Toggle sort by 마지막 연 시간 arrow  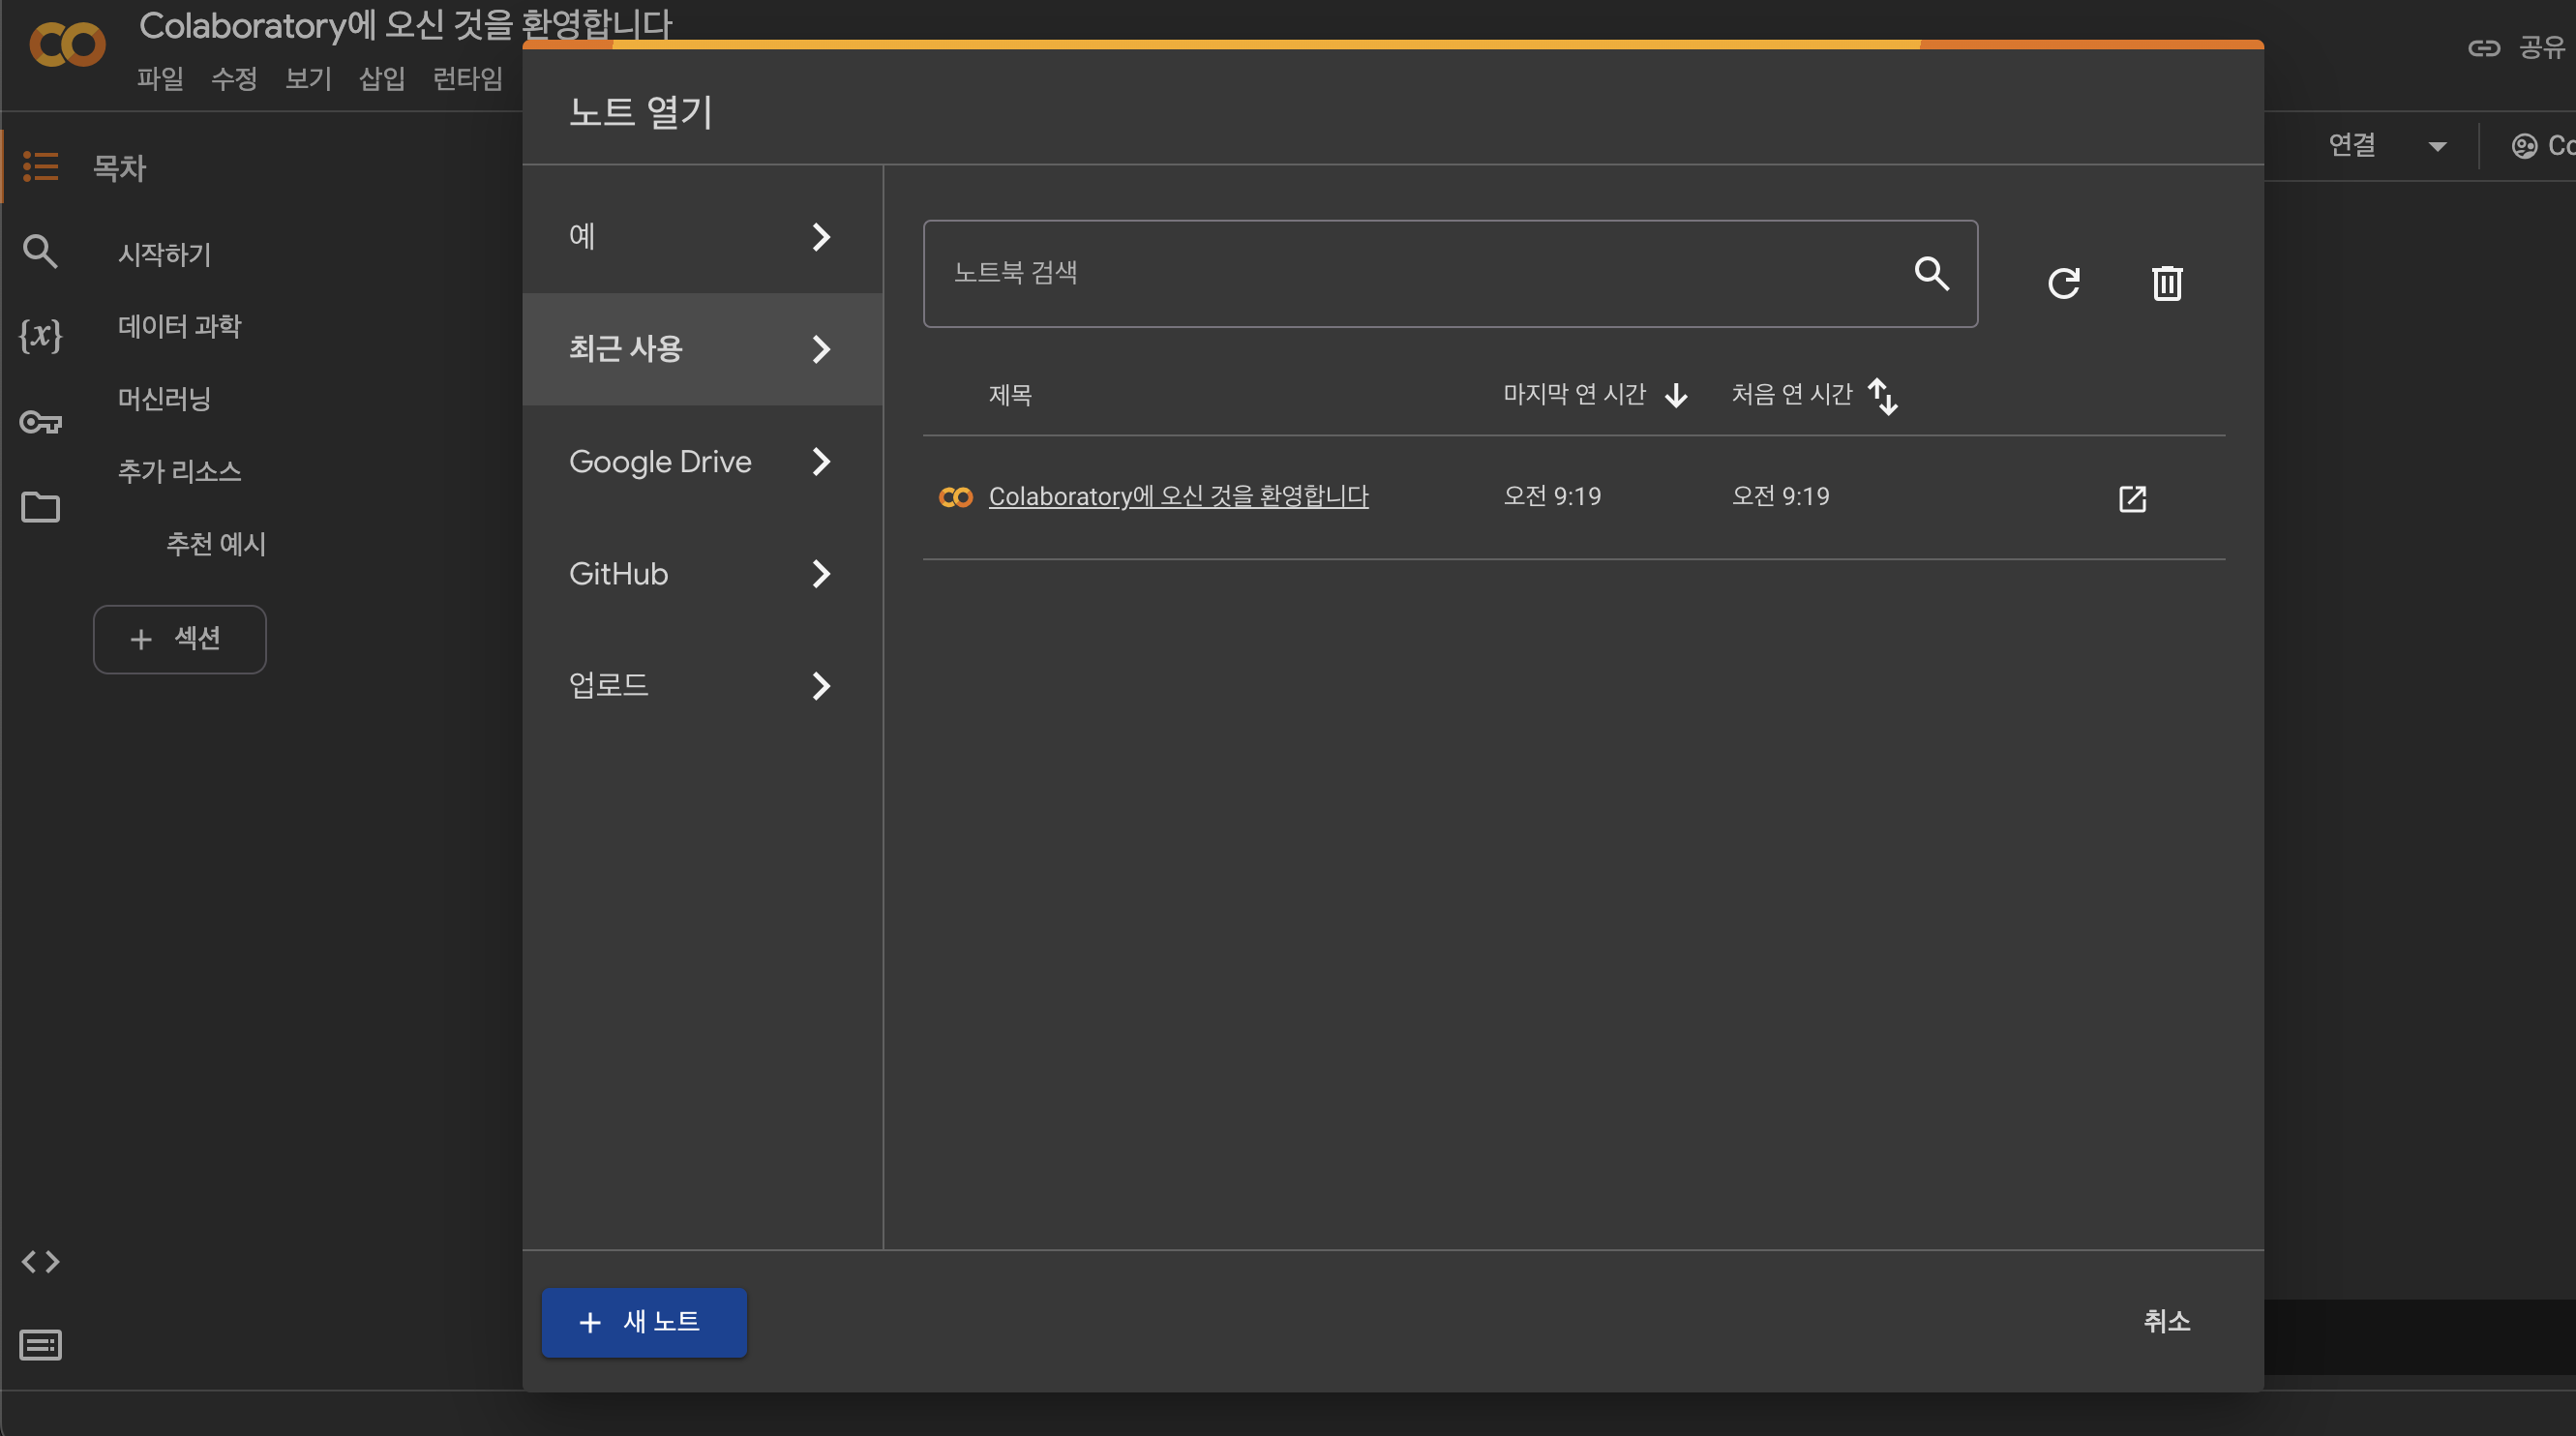tap(1676, 396)
